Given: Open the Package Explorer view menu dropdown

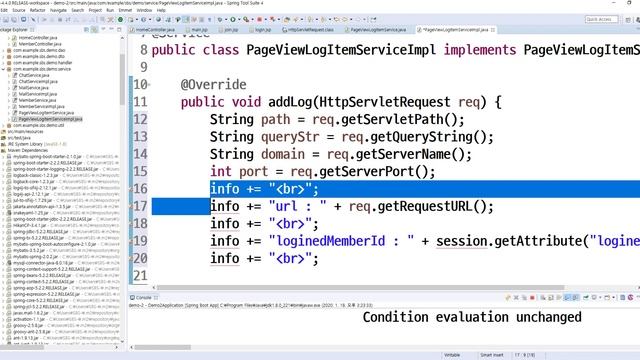Looking at the screenshot, I should (x=103, y=29).
